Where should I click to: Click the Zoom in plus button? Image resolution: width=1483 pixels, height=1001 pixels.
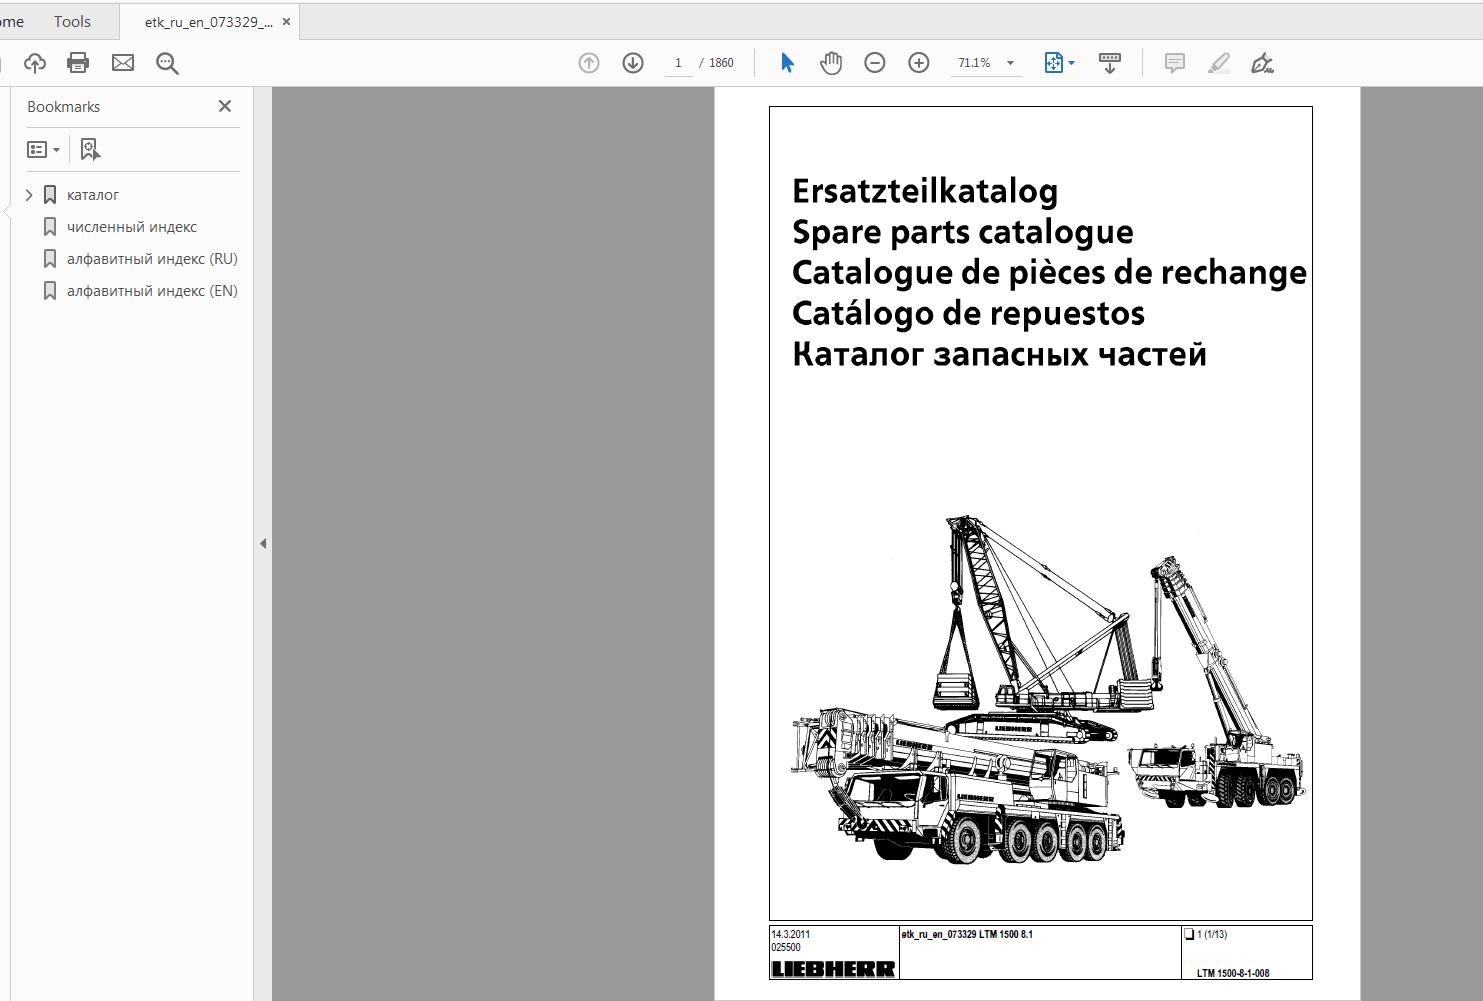(919, 63)
